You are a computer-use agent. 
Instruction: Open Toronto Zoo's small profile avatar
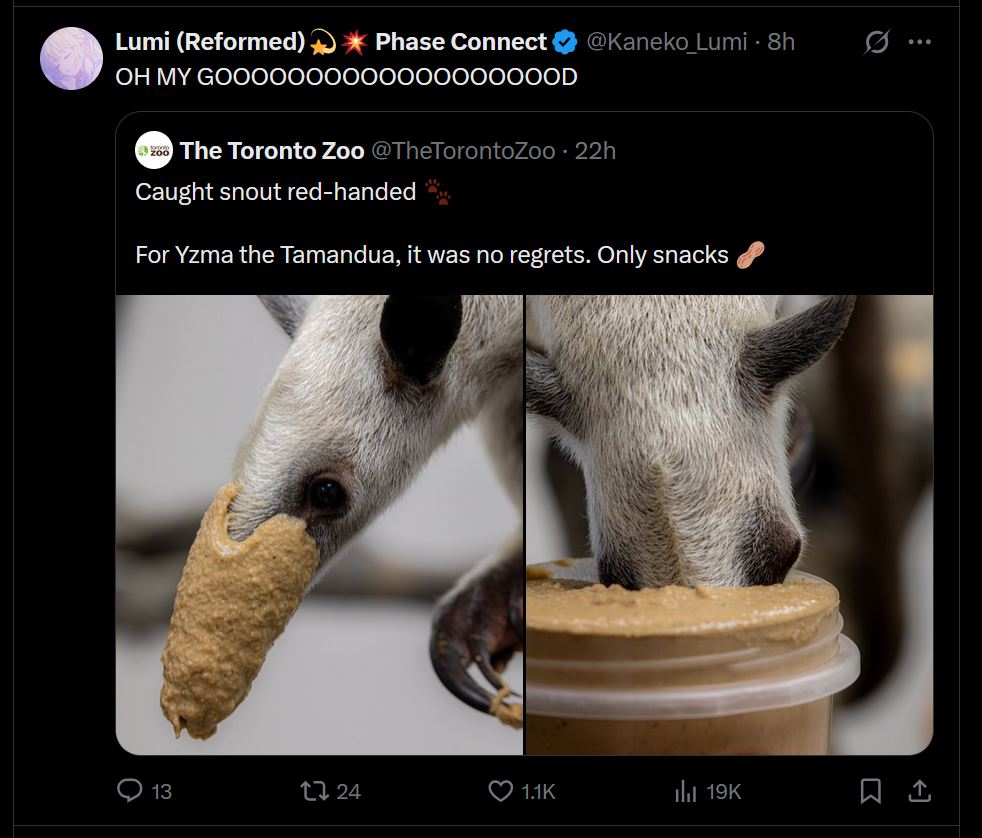point(153,151)
